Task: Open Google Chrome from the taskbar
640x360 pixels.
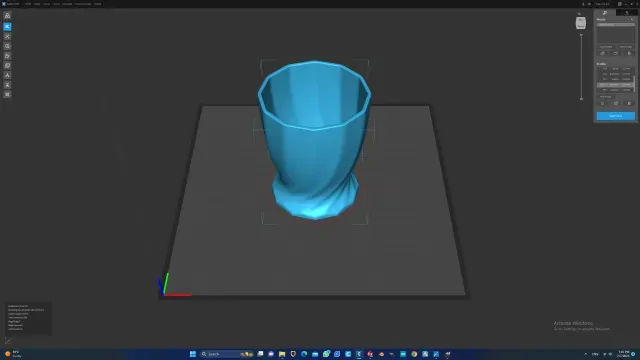Action: 414,354
